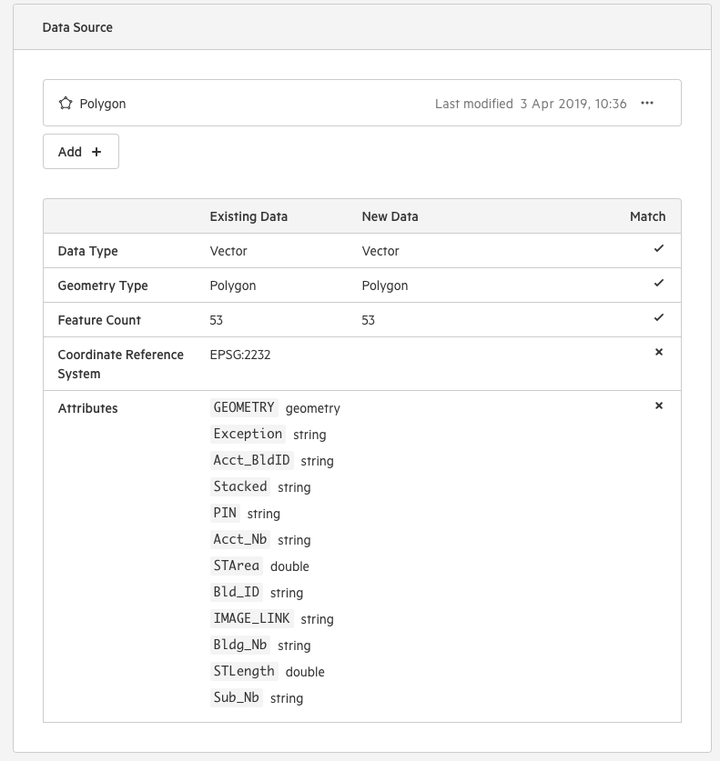Screen dimensions: 720x761
Task: Click the Attributes mismatch X icon
Action: coord(659,405)
